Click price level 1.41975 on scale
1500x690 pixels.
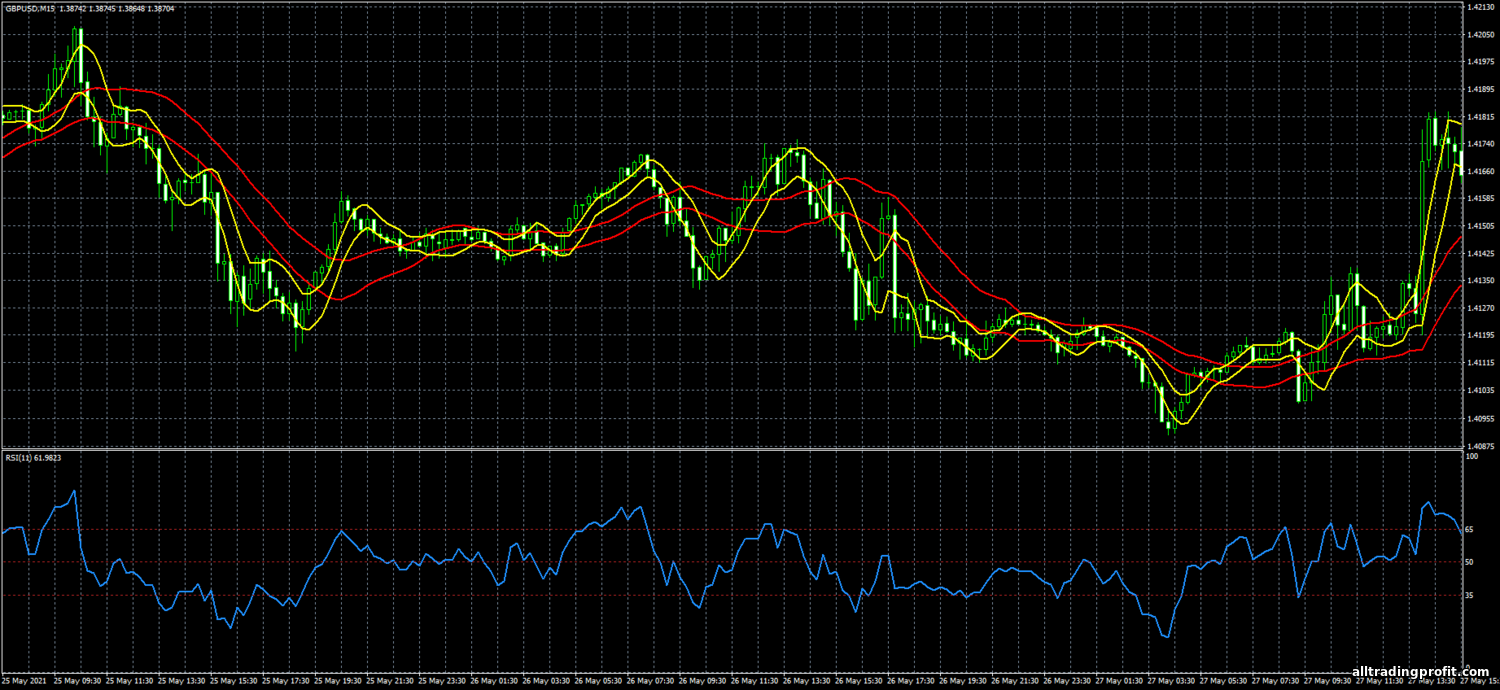1481,62
